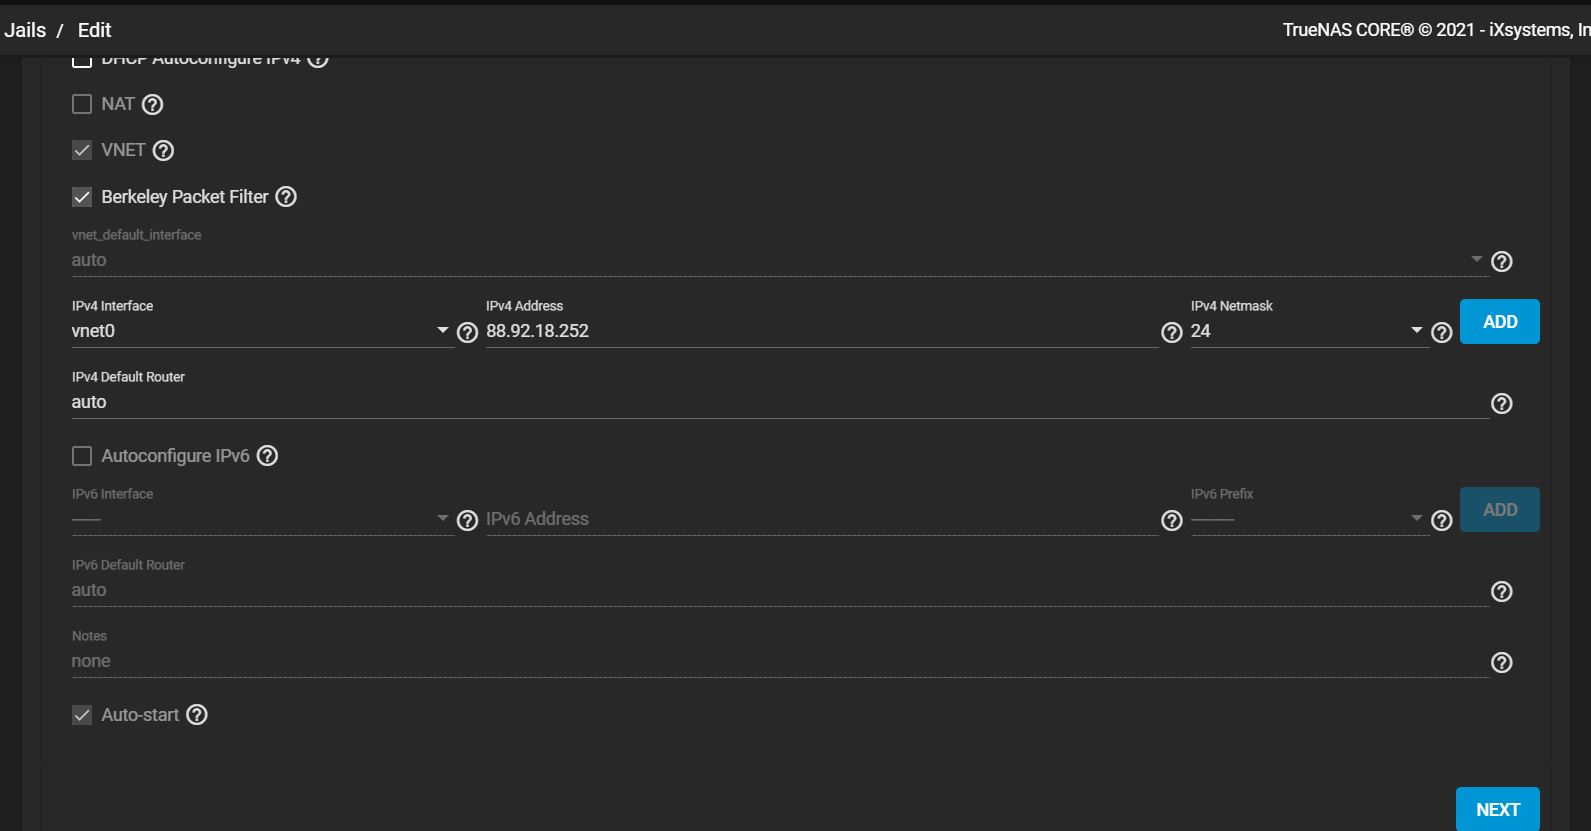Click the Autoconfigure IPv6 help icon
This screenshot has width=1591, height=831.
pos(267,456)
